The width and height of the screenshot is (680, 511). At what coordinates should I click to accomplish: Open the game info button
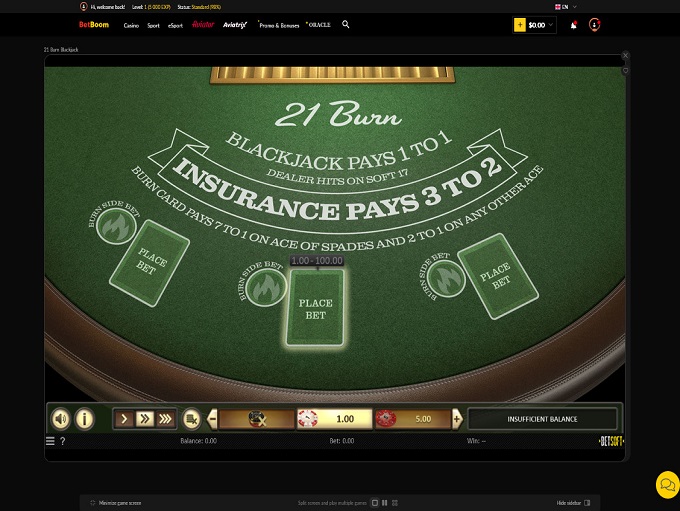pyautogui.click(x=84, y=419)
